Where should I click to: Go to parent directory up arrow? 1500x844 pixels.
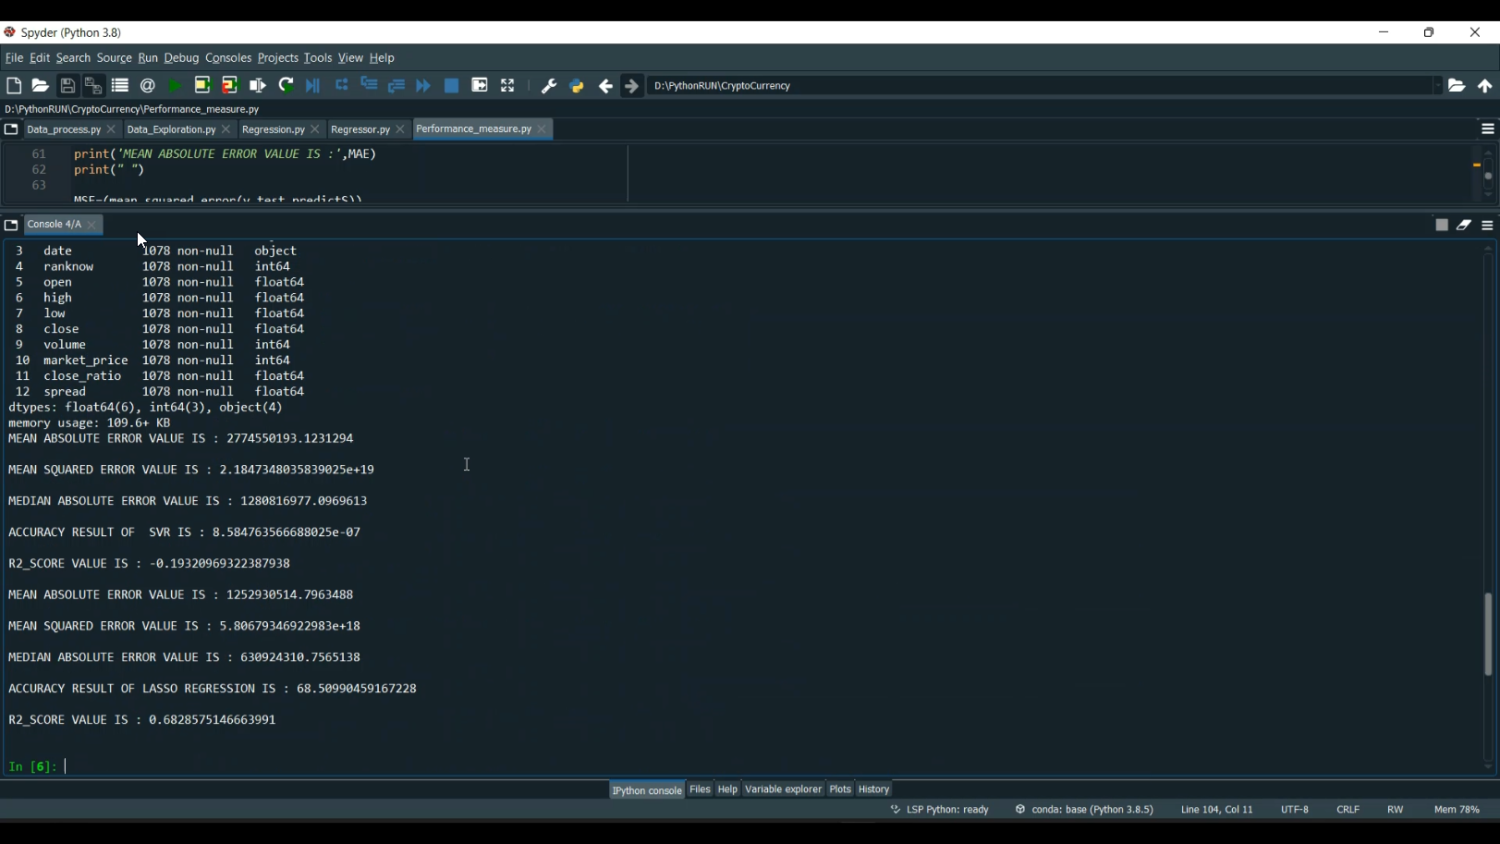1485,86
